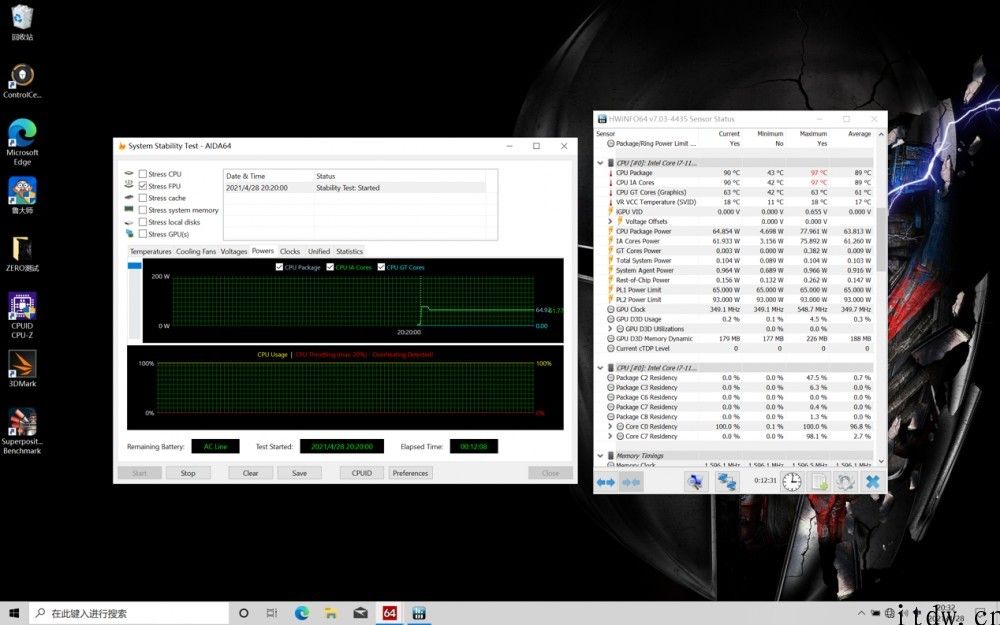This screenshot has width=1000, height=625.
Task: Open the 3DMark desktop shortcut
Action: coord(22,369)
